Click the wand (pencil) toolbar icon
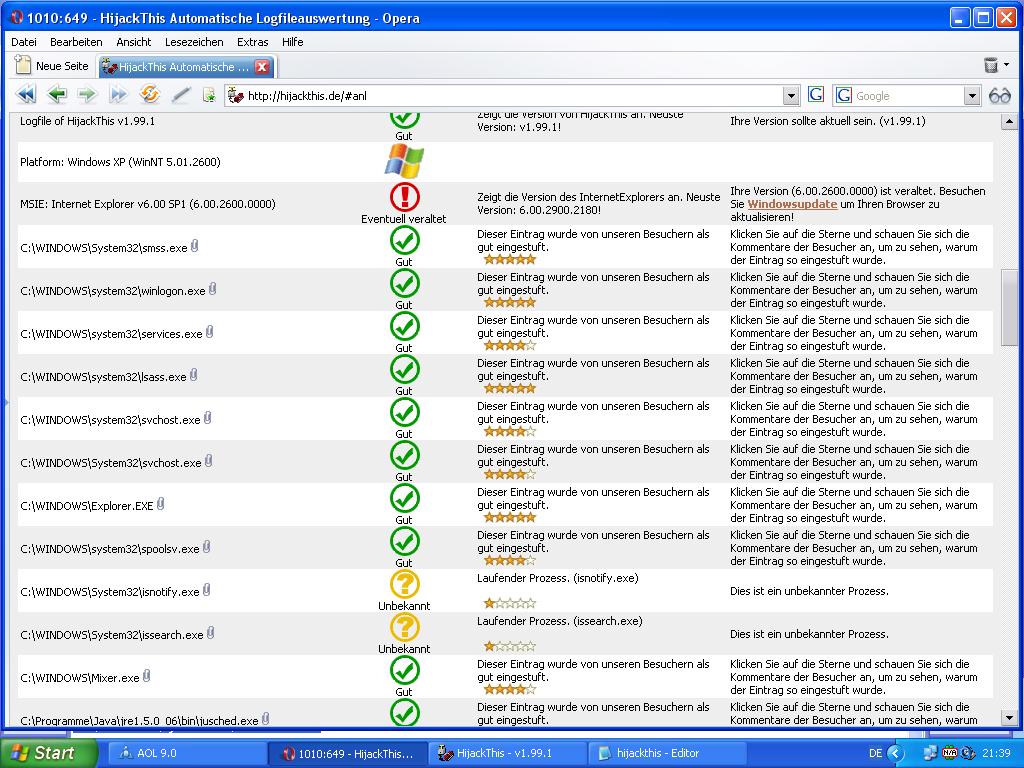 (x=181, y=95)
